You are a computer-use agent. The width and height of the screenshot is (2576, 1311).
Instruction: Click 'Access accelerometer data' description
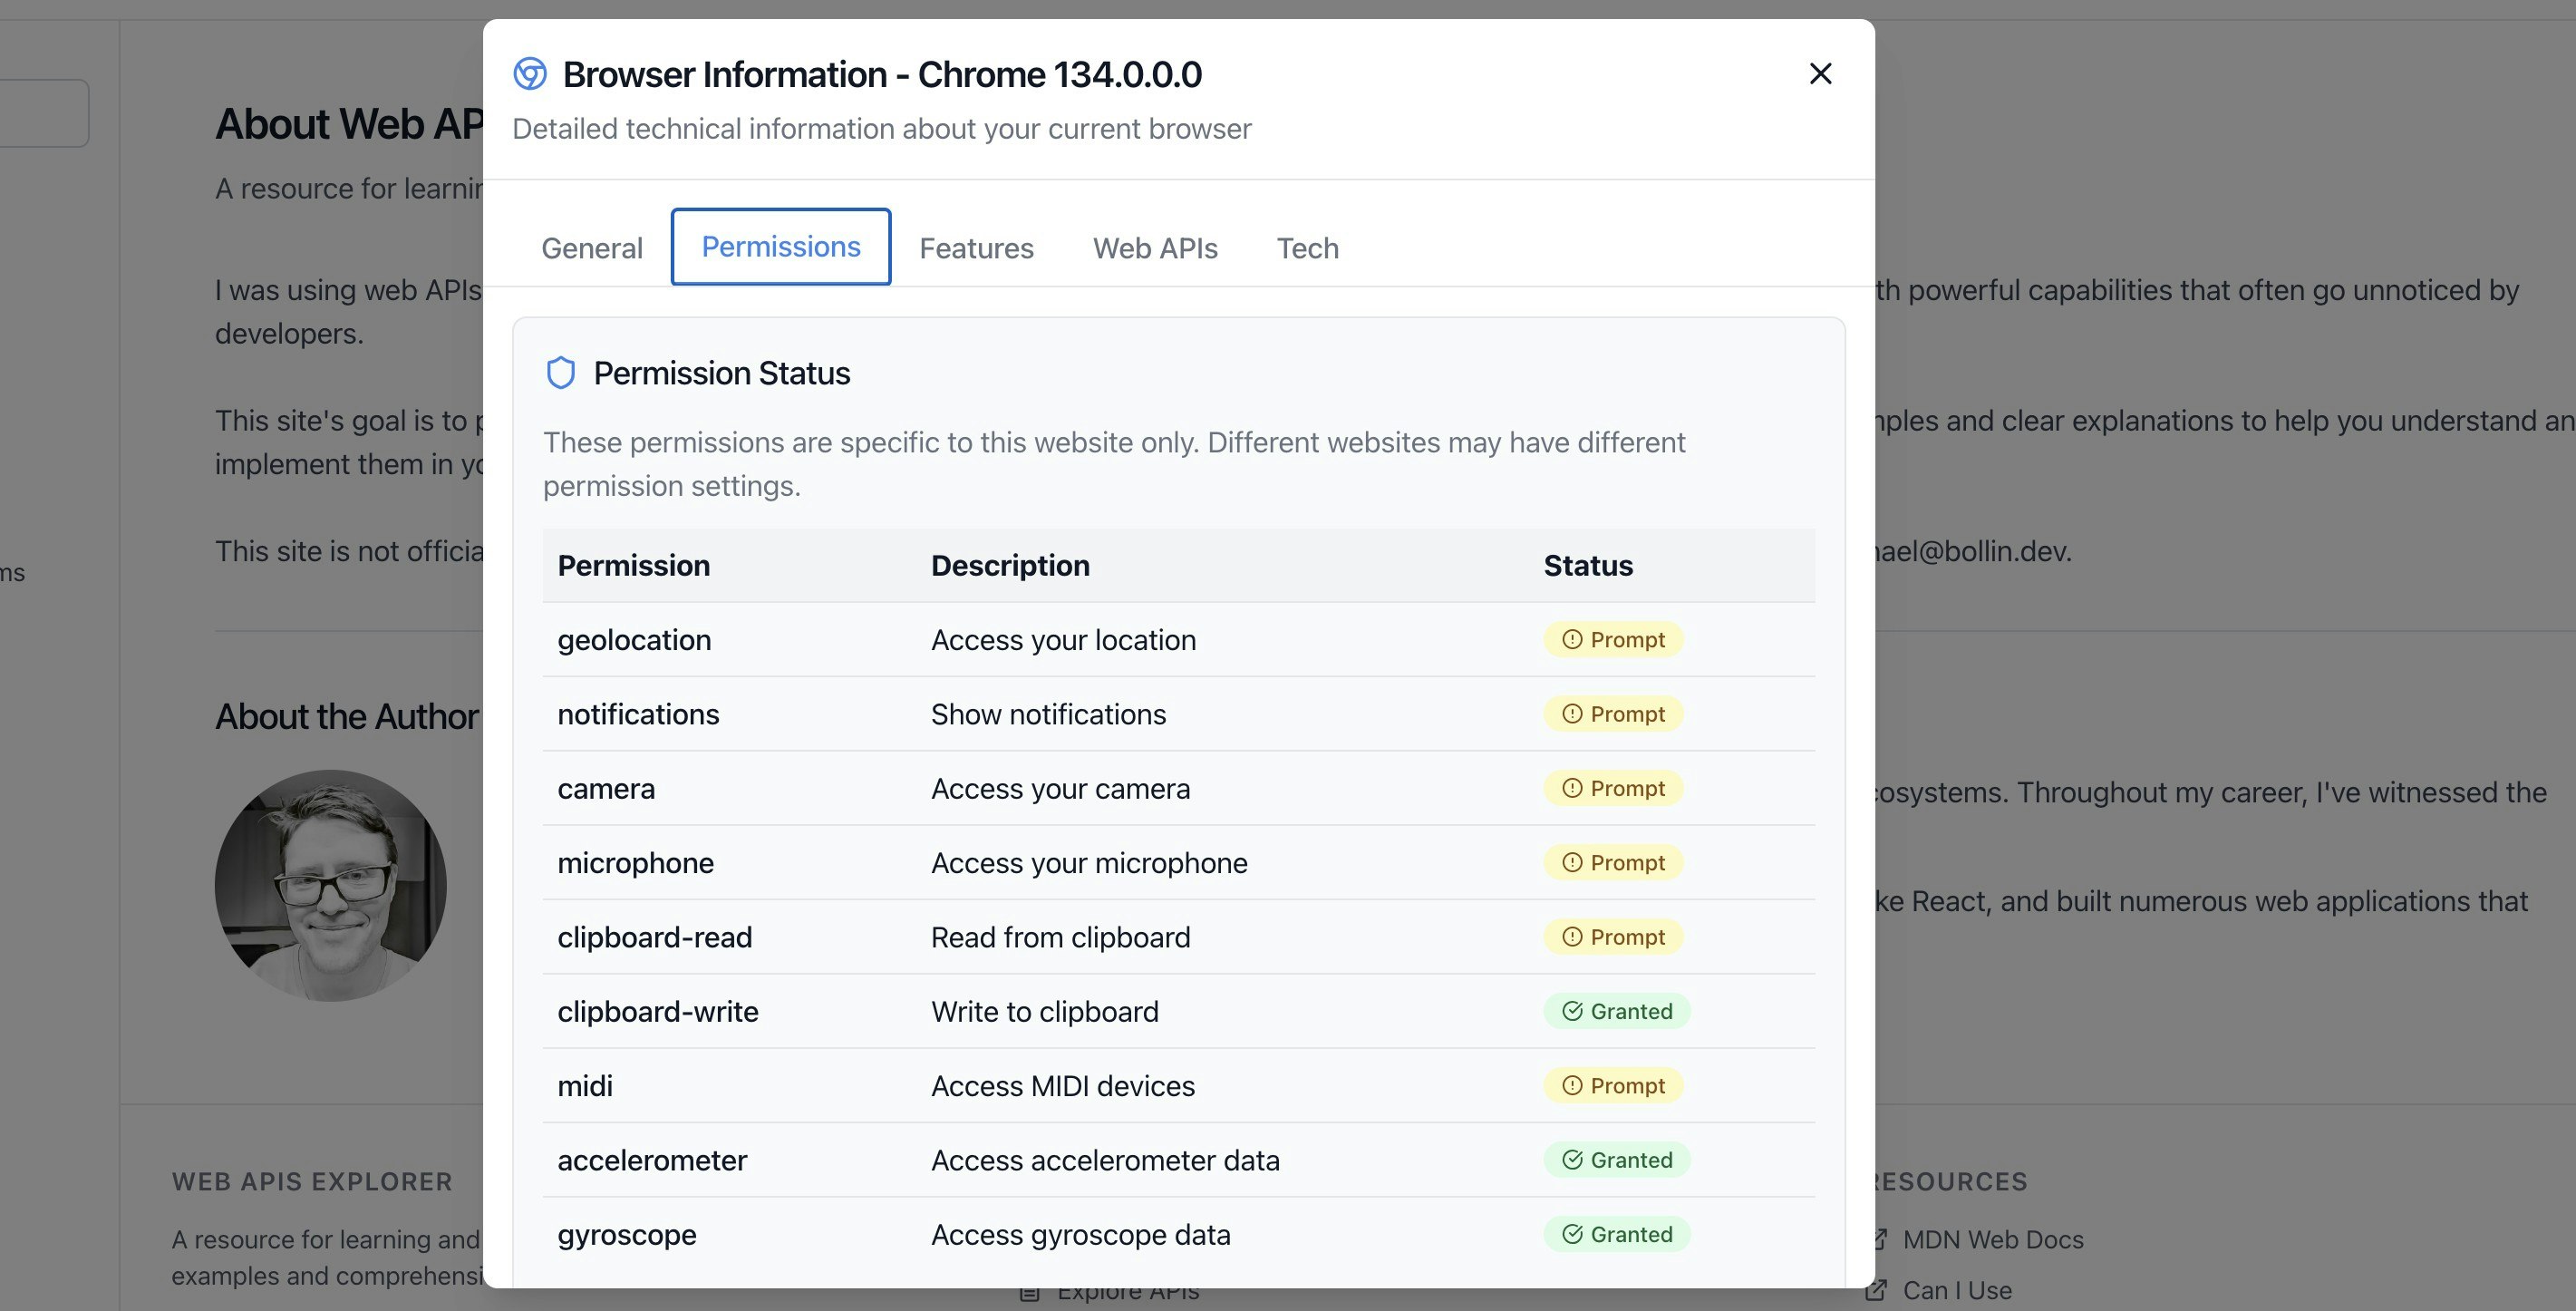tap(1105, 1160)
